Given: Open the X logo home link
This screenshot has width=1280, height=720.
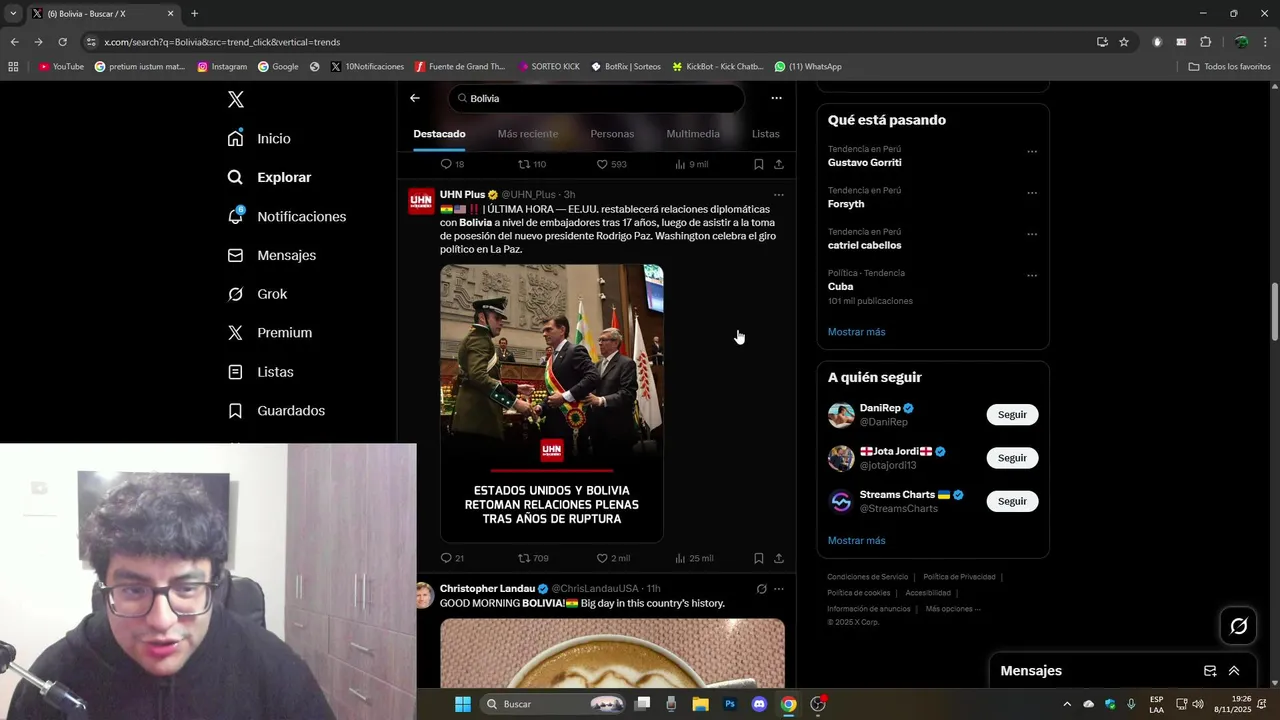Looking at the screenshot, I should point(235,99).
